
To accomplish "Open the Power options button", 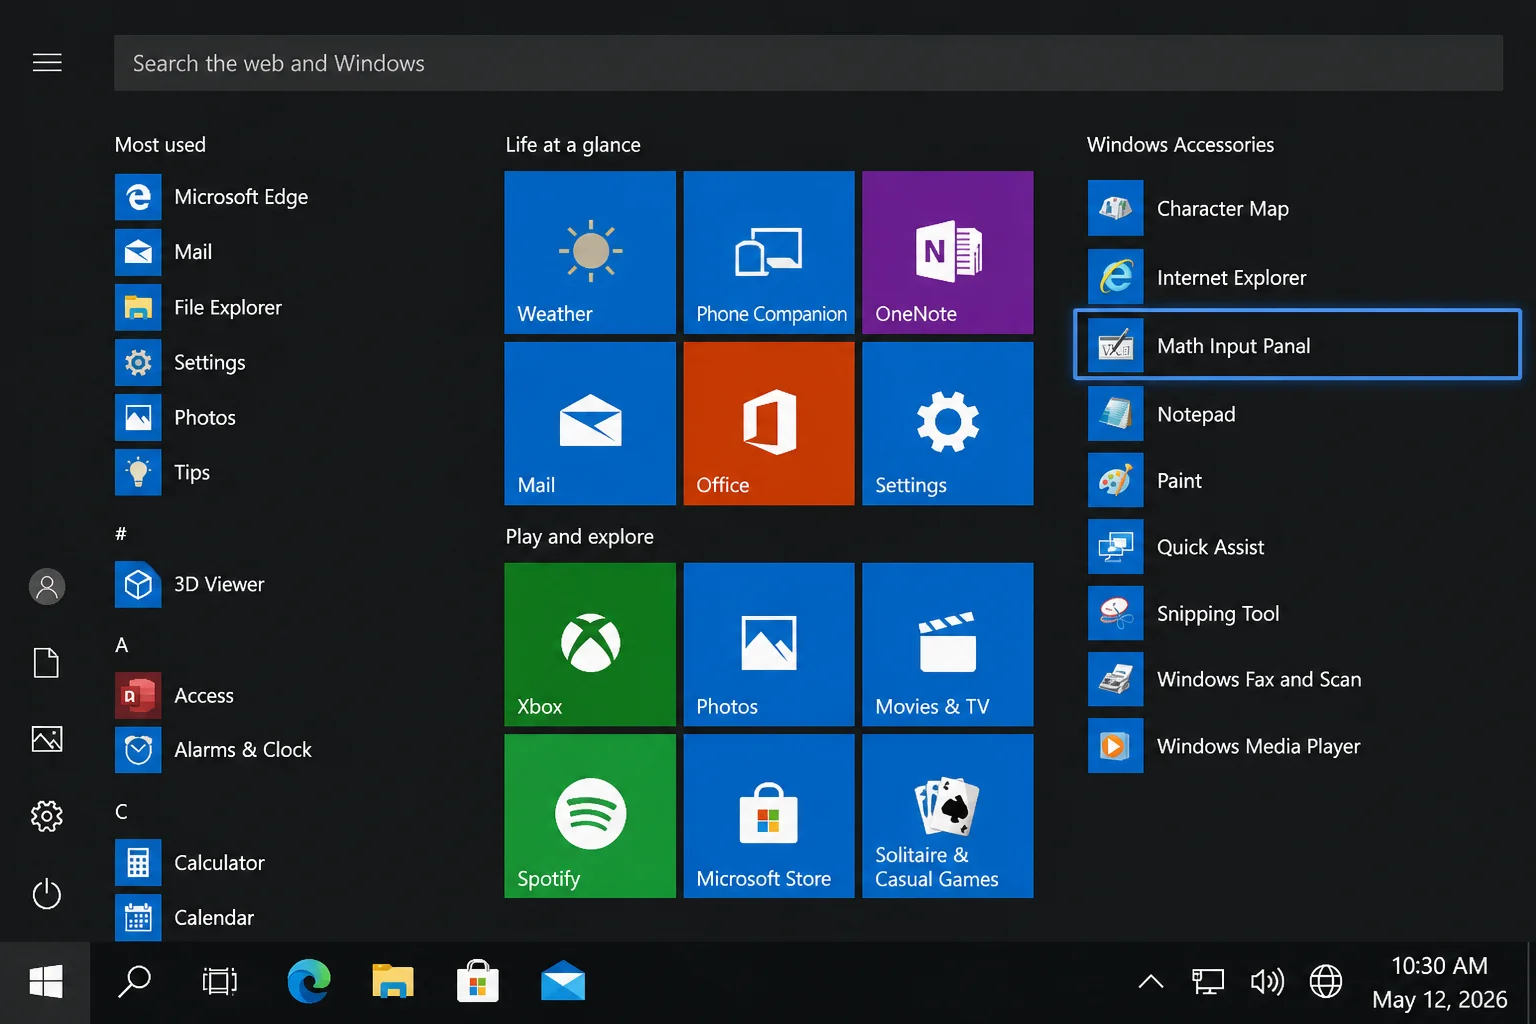I will point(47,894).
